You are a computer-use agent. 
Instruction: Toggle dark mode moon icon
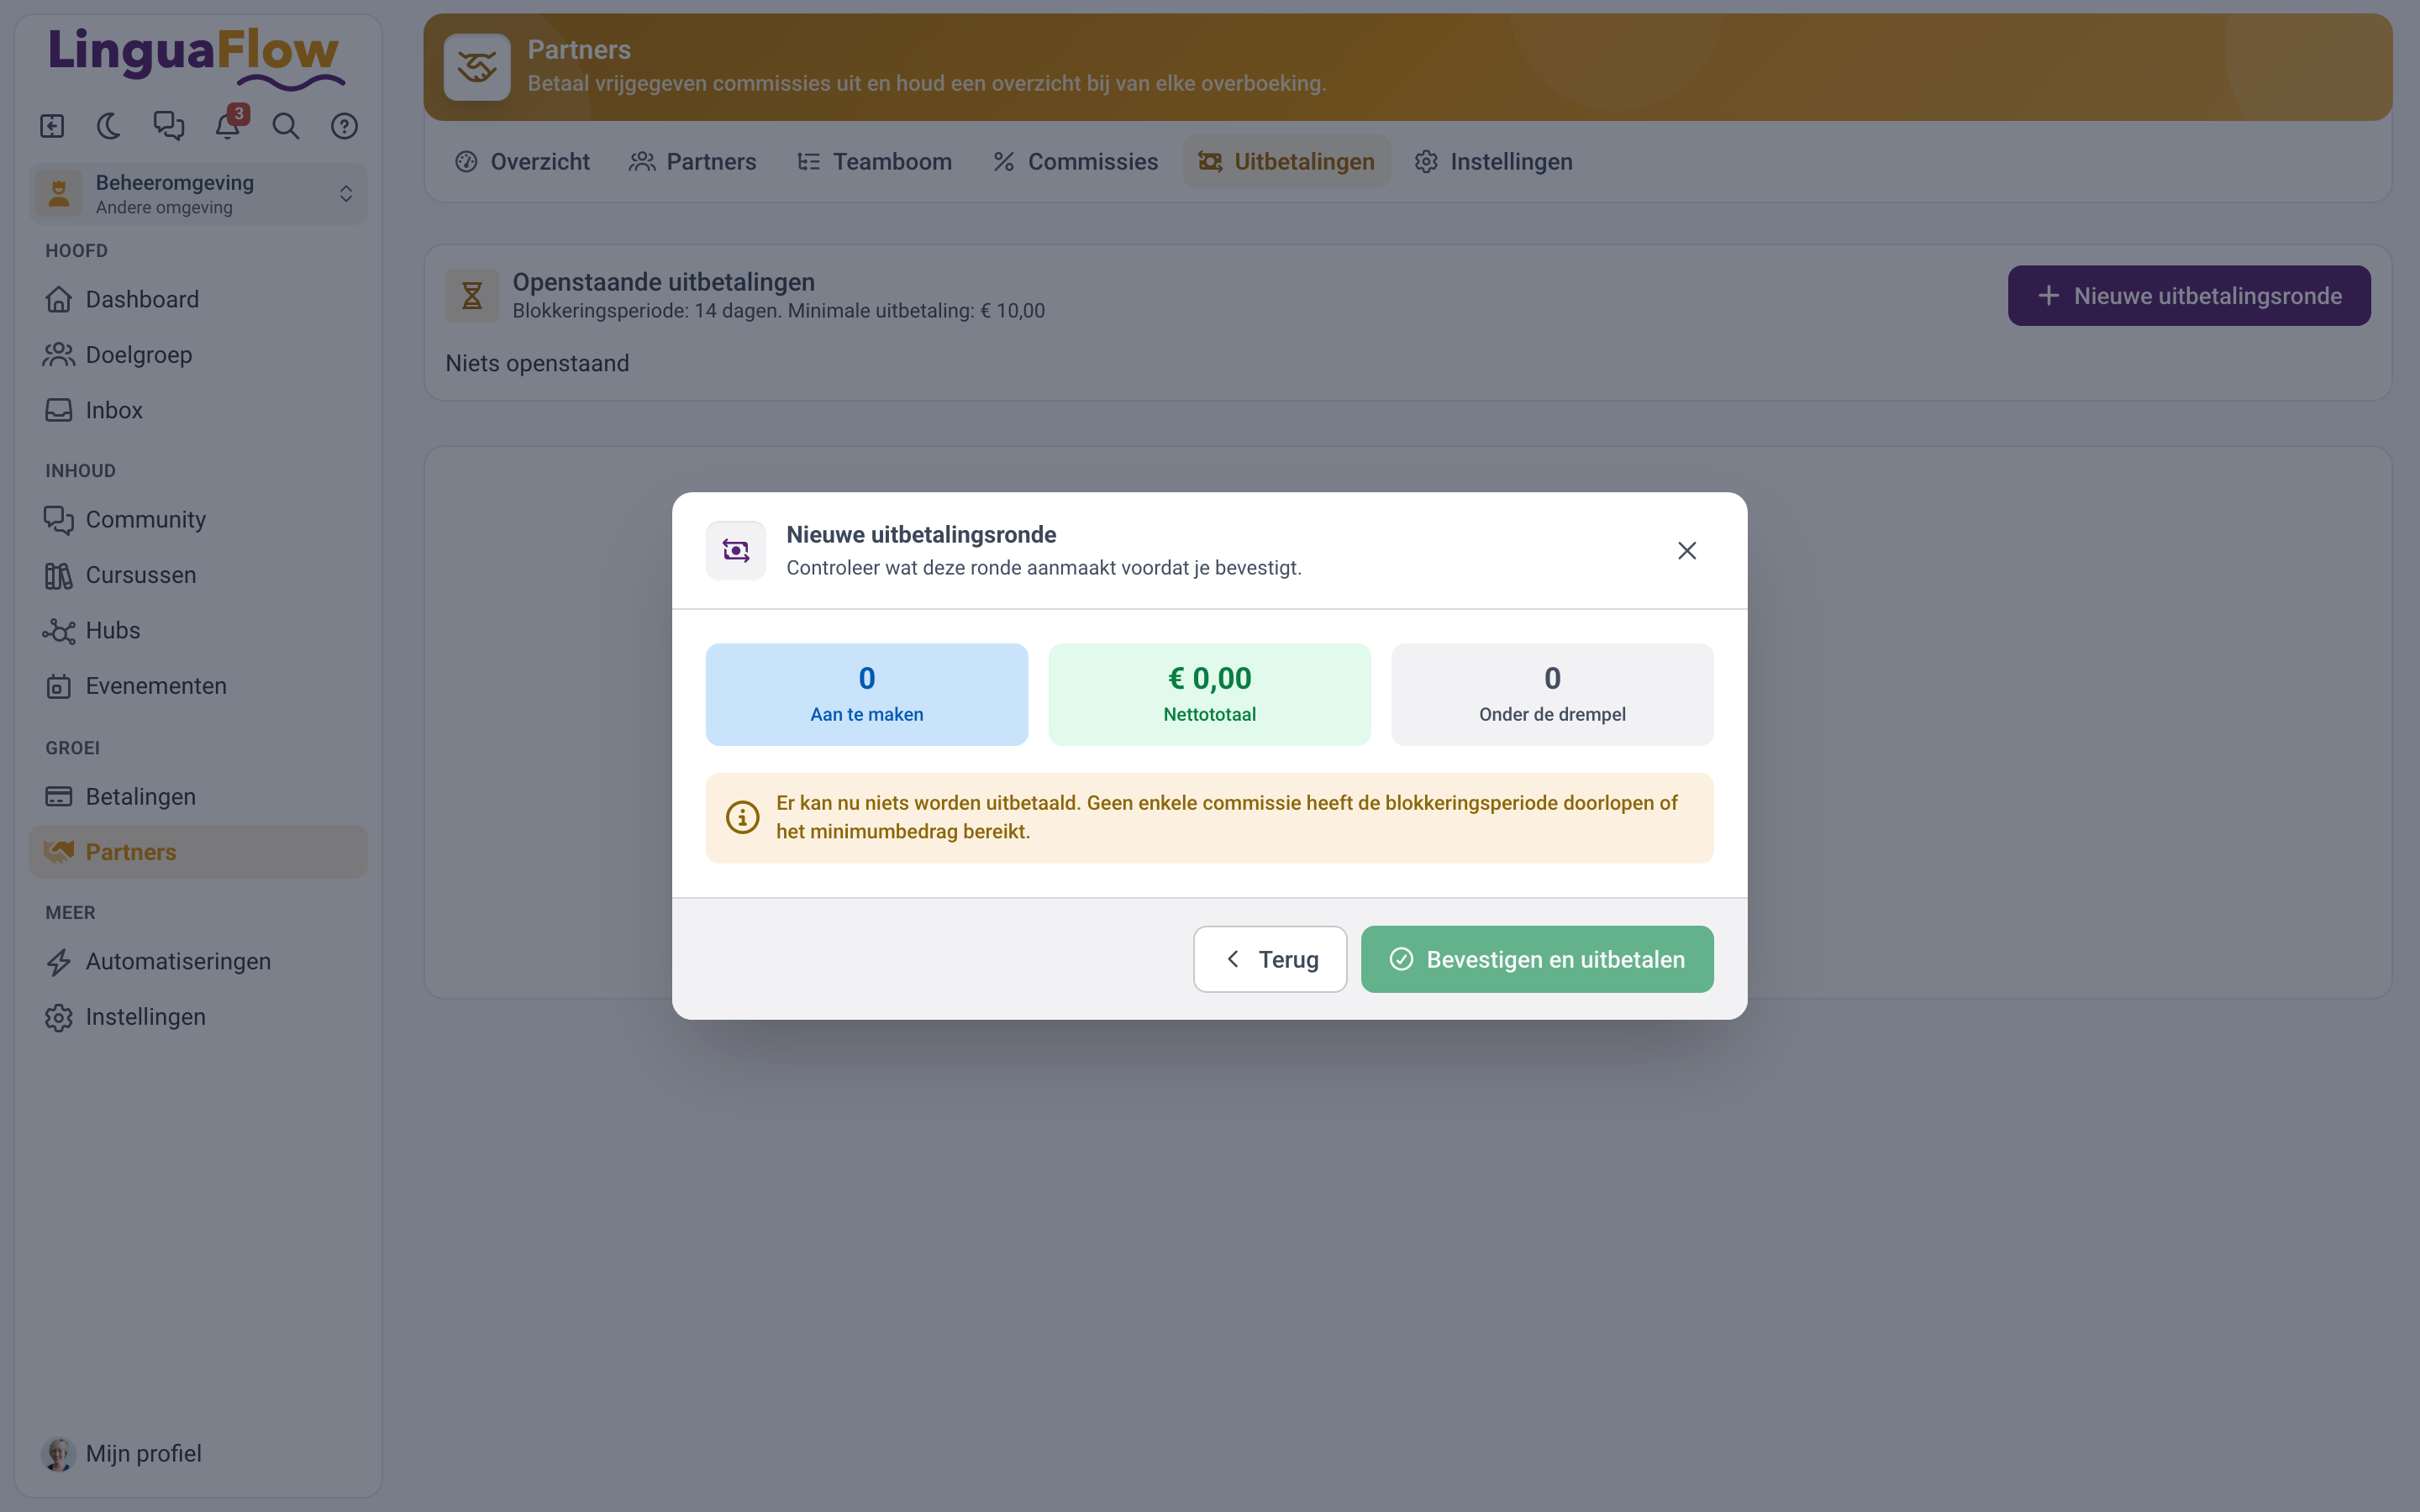coord(110,126)
